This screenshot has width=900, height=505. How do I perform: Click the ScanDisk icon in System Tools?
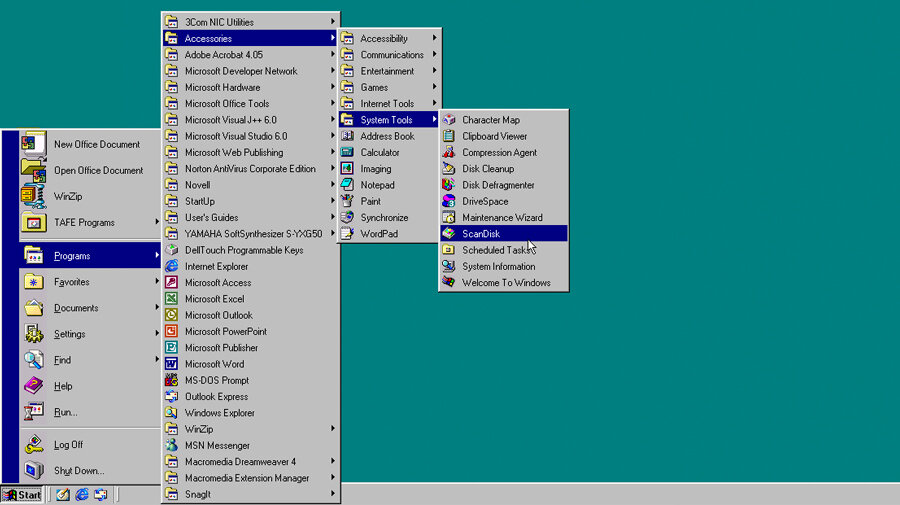click(449, 234)
